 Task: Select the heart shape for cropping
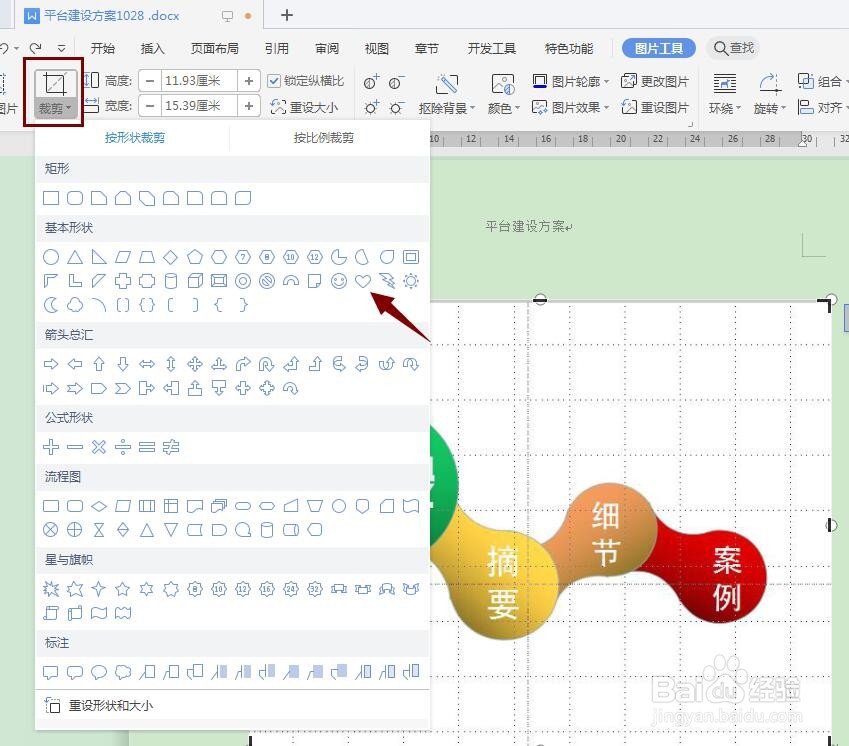363,281
